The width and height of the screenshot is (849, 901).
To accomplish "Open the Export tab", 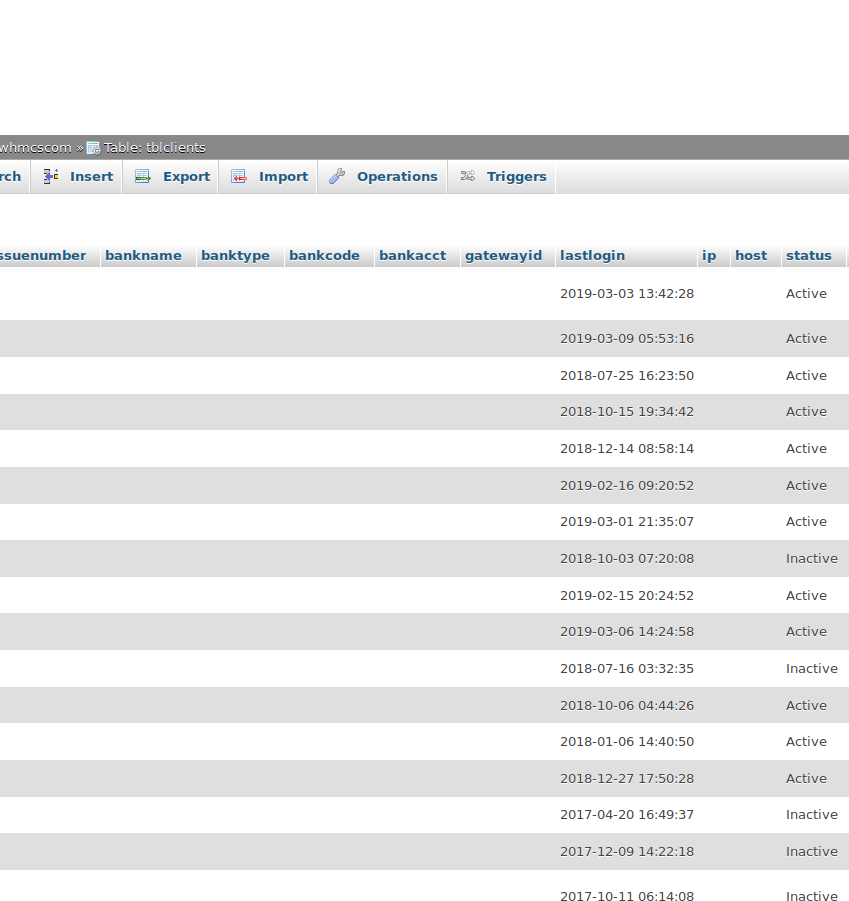I will click(x=171, y=176).
